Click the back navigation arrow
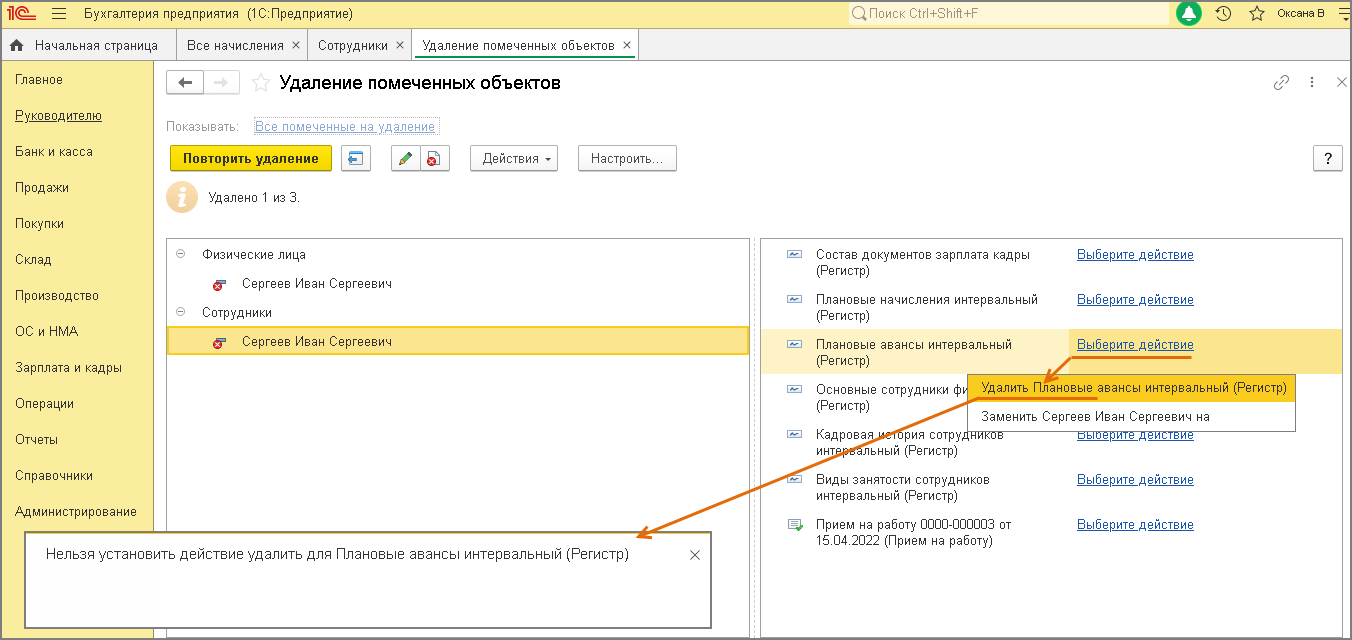The image size is (1352, 640). point(185,83)
